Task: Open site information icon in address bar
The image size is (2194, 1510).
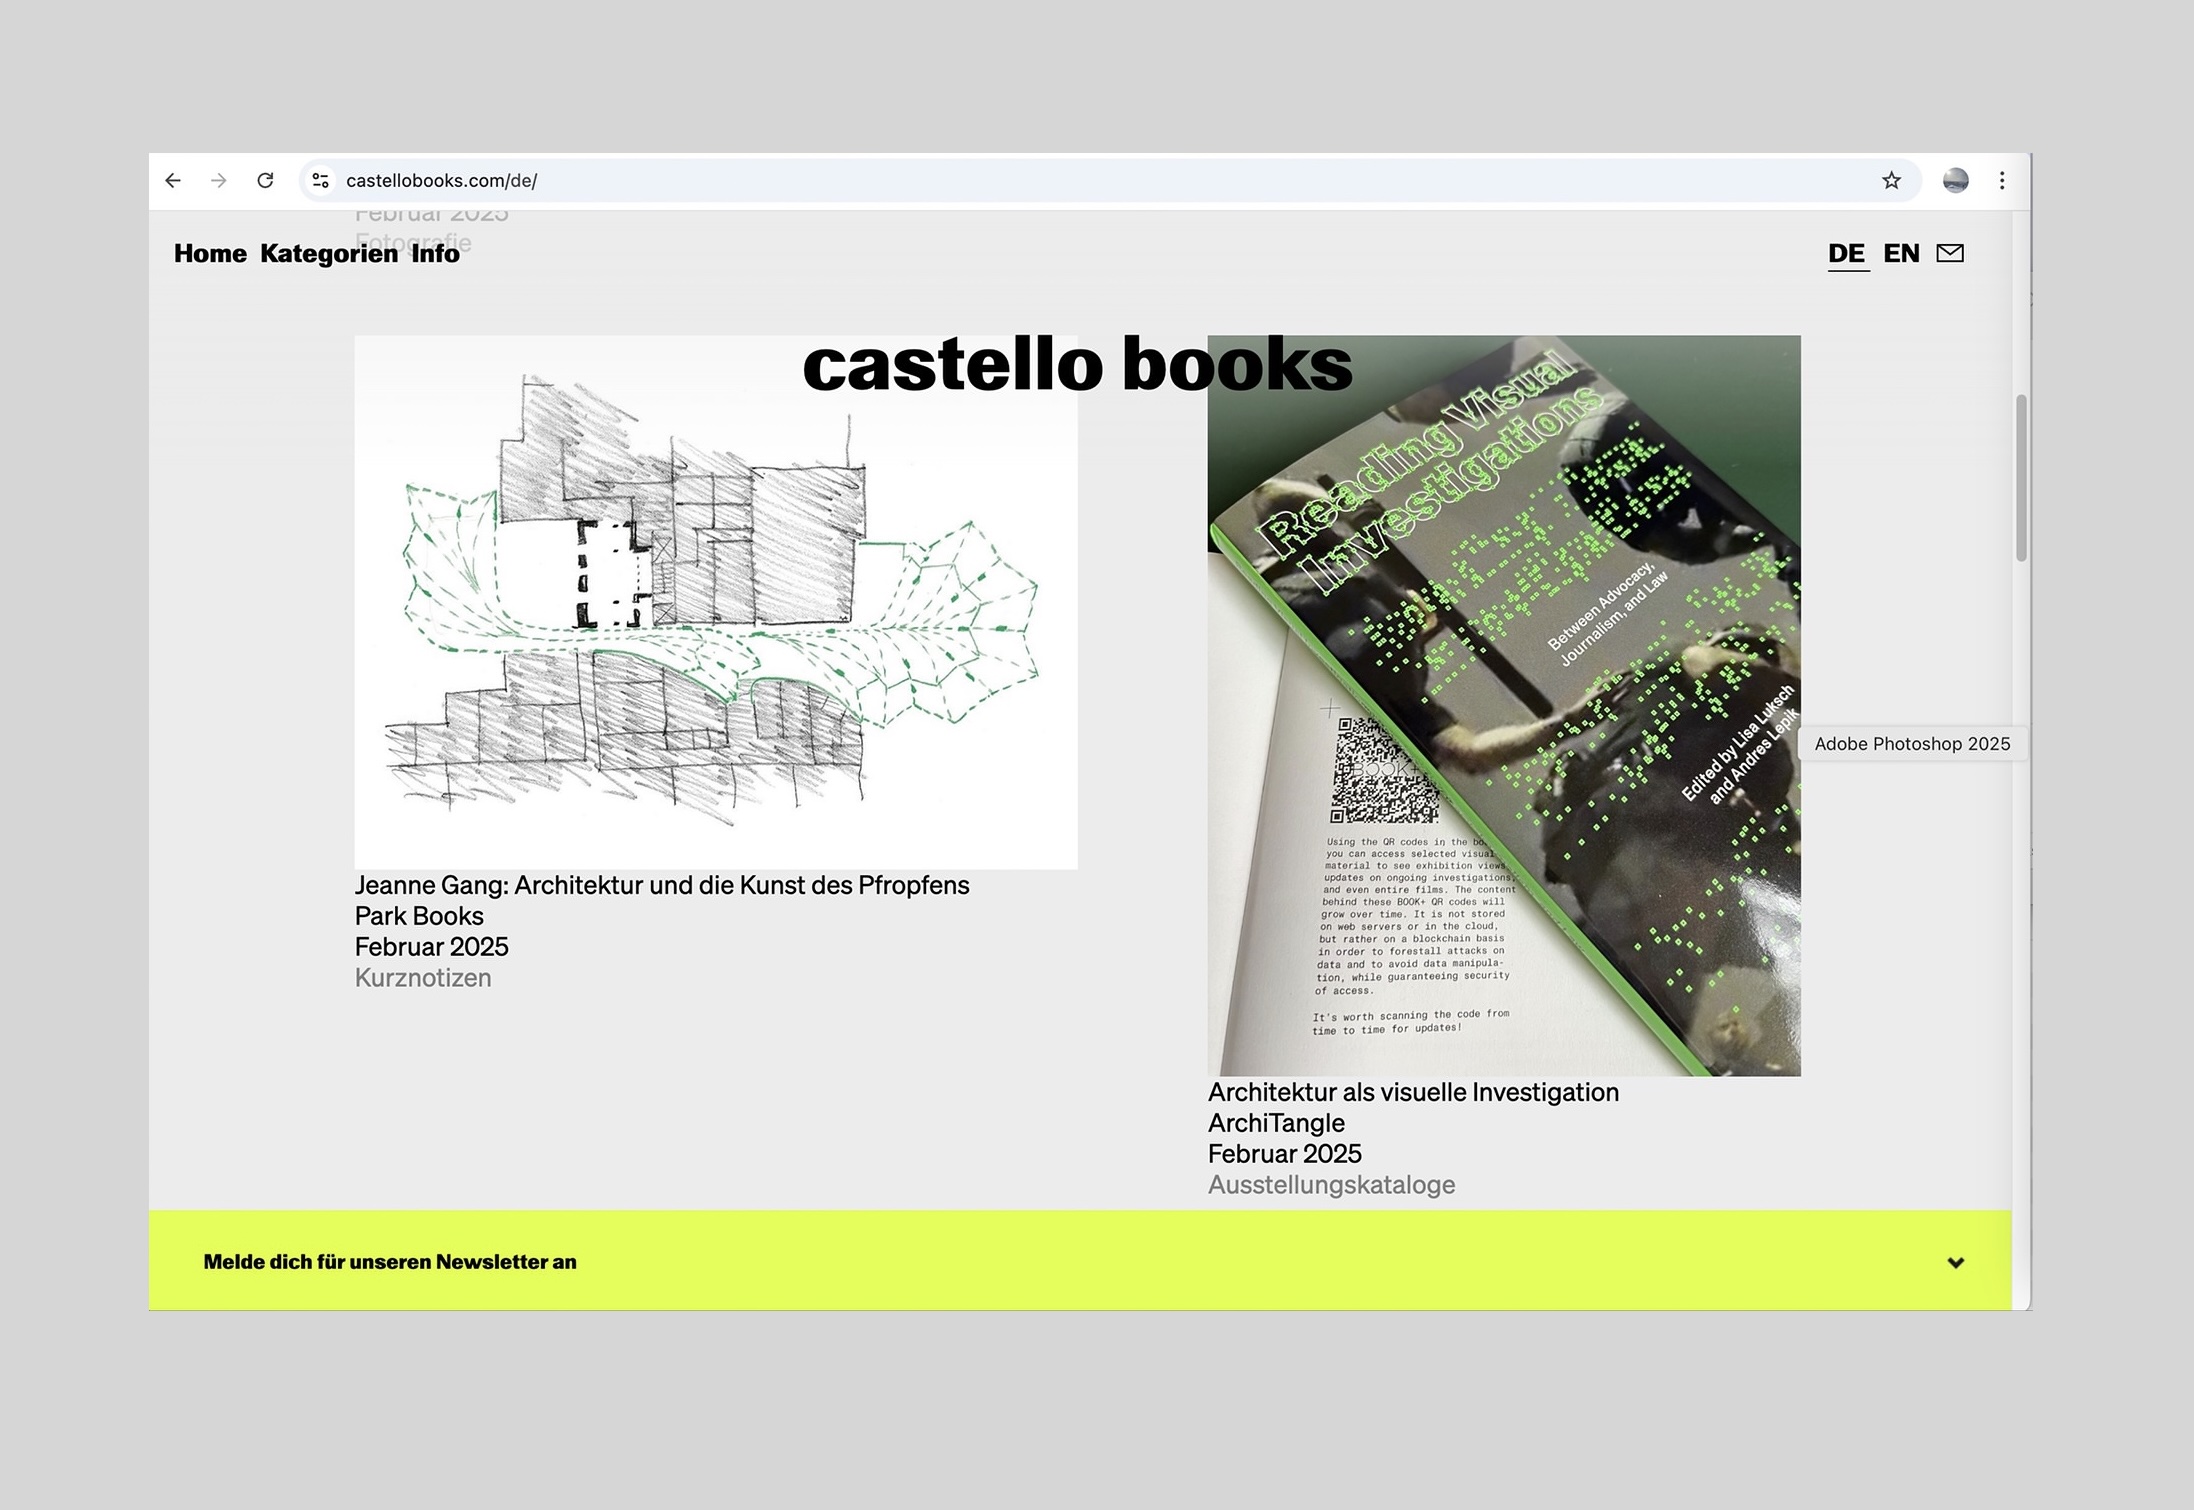Action: 320,180
